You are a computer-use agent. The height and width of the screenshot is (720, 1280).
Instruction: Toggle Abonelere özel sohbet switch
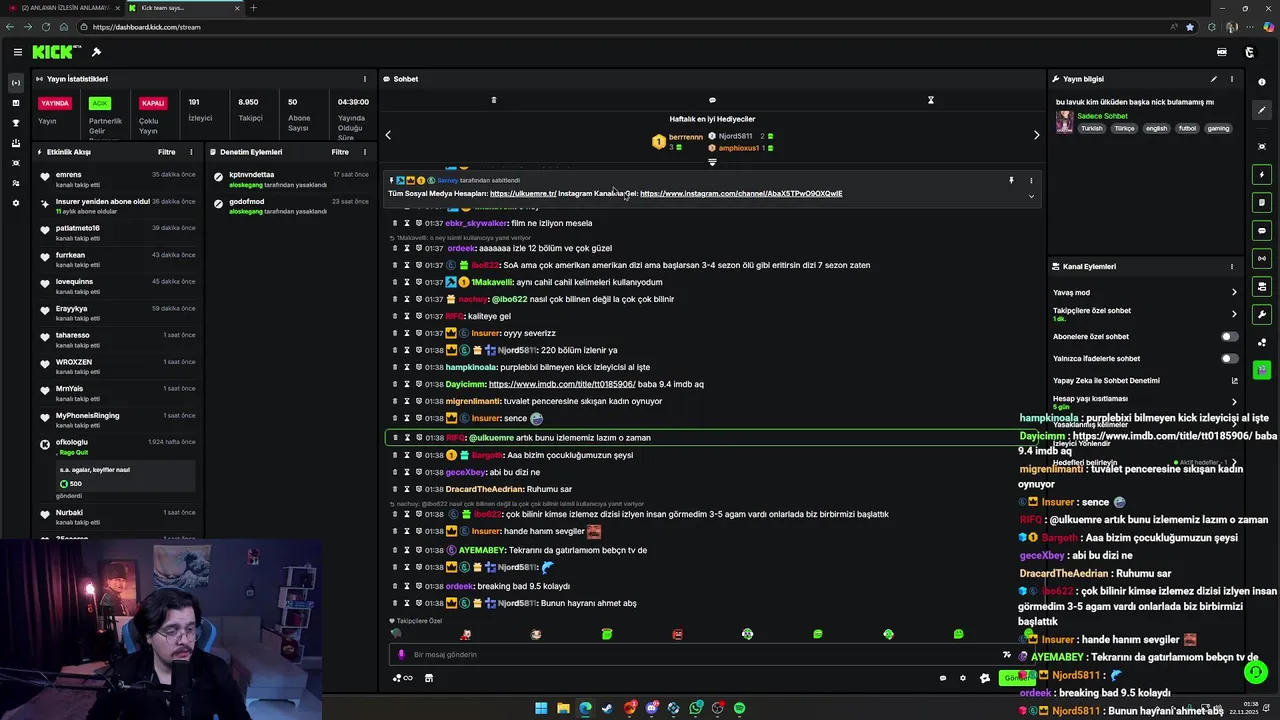coord(1229,337)
